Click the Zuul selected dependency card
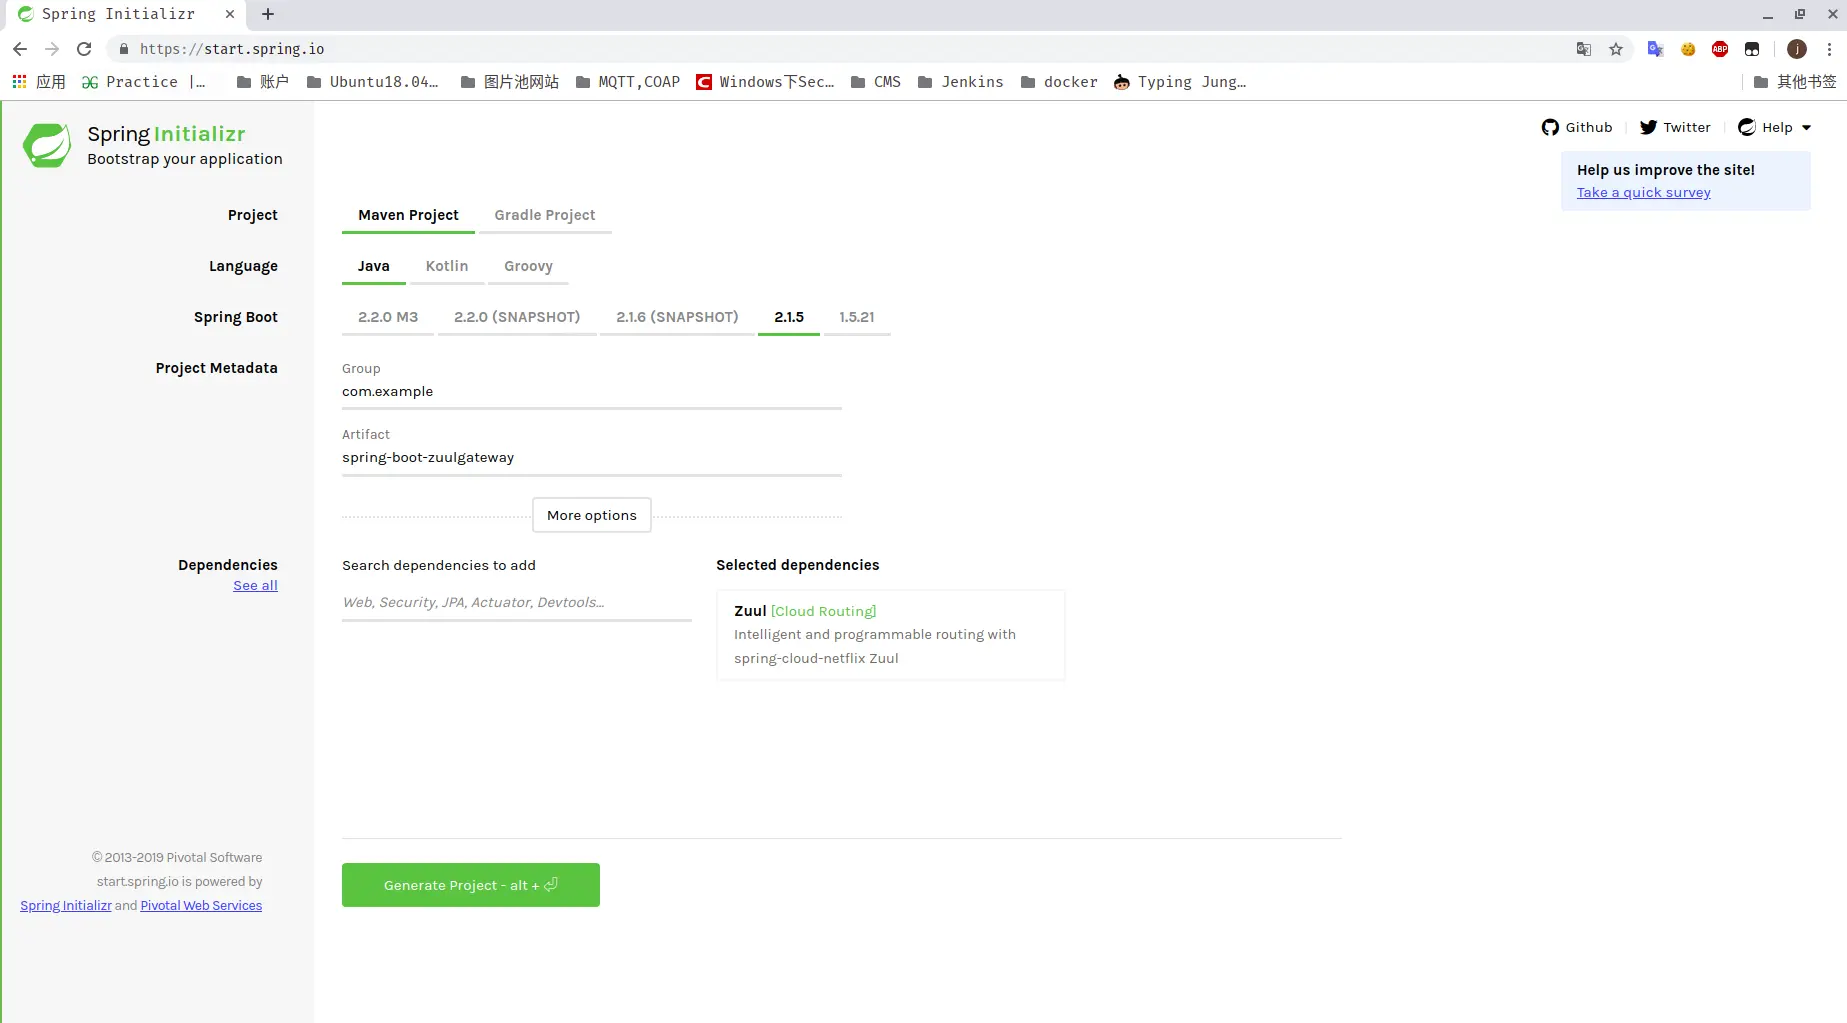Screen dimensions: 1847x1023 [891, 635]
